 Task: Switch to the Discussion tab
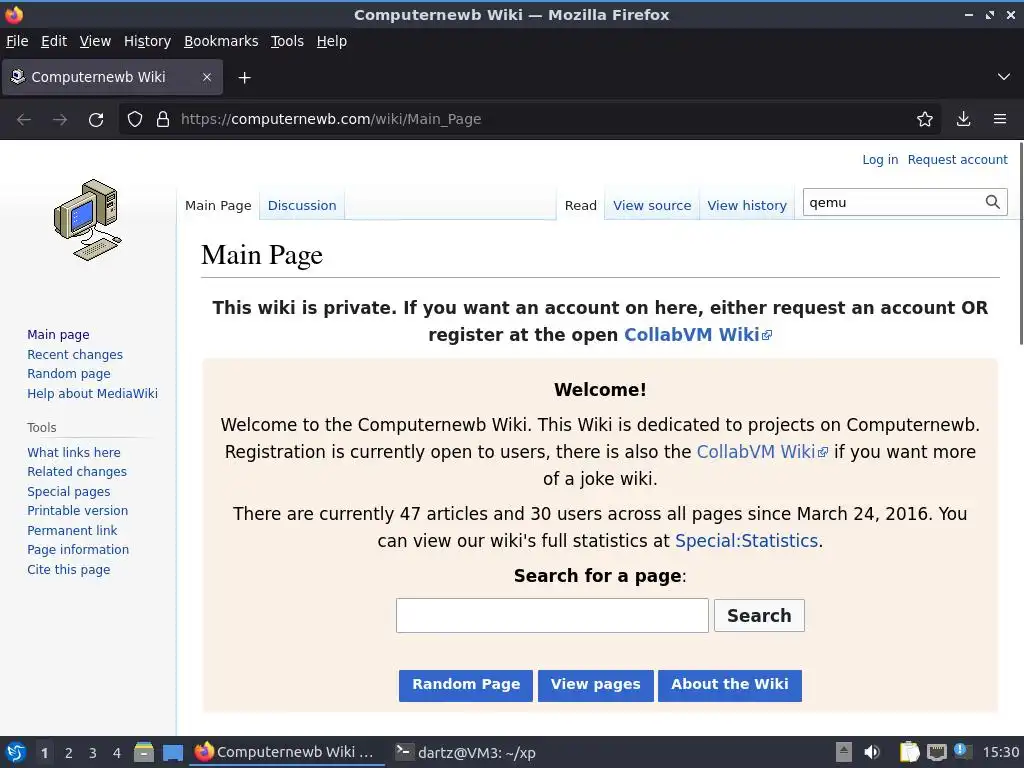302,205
